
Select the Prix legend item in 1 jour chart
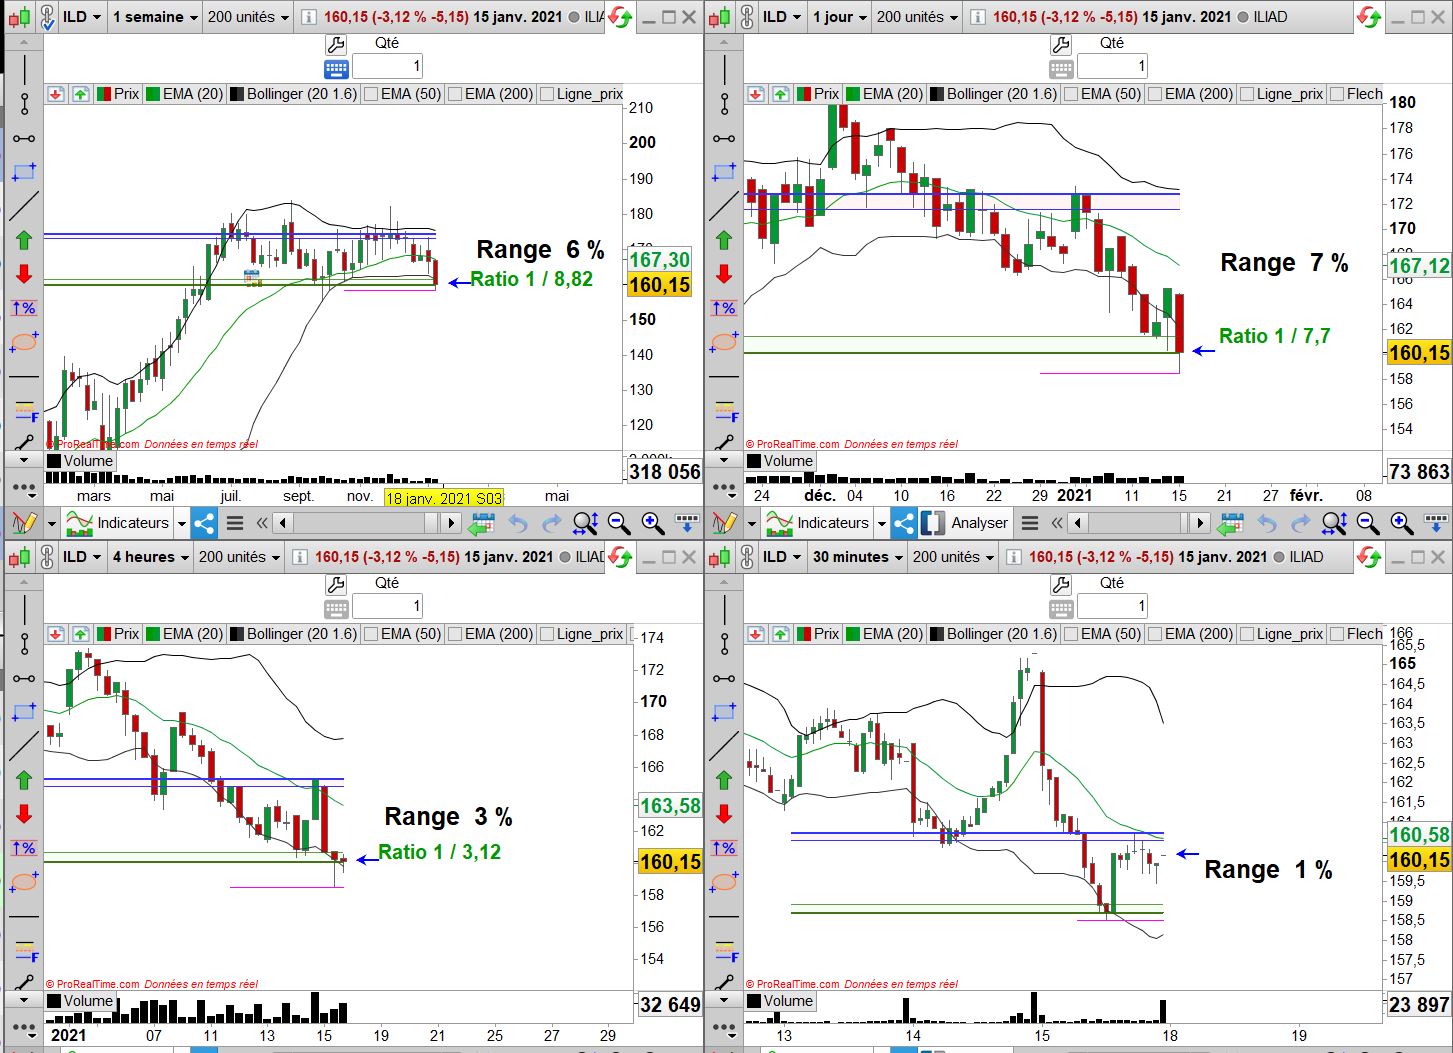point(818,94)
